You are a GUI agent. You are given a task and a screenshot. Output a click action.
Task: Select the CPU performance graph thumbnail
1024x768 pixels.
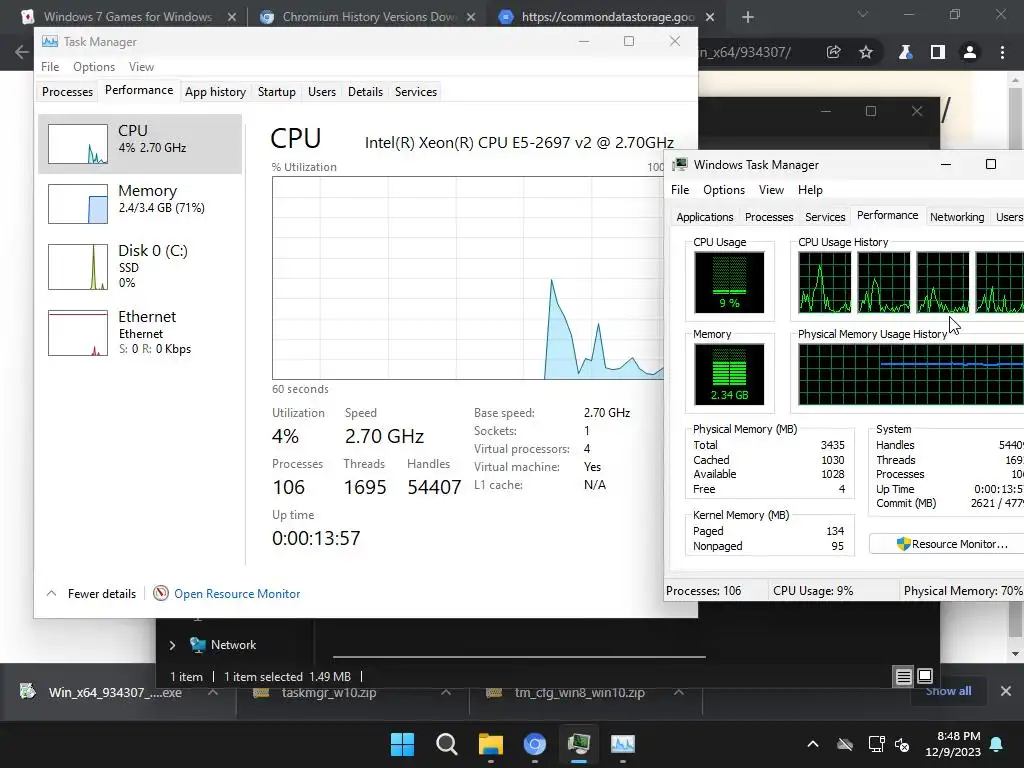78,144
